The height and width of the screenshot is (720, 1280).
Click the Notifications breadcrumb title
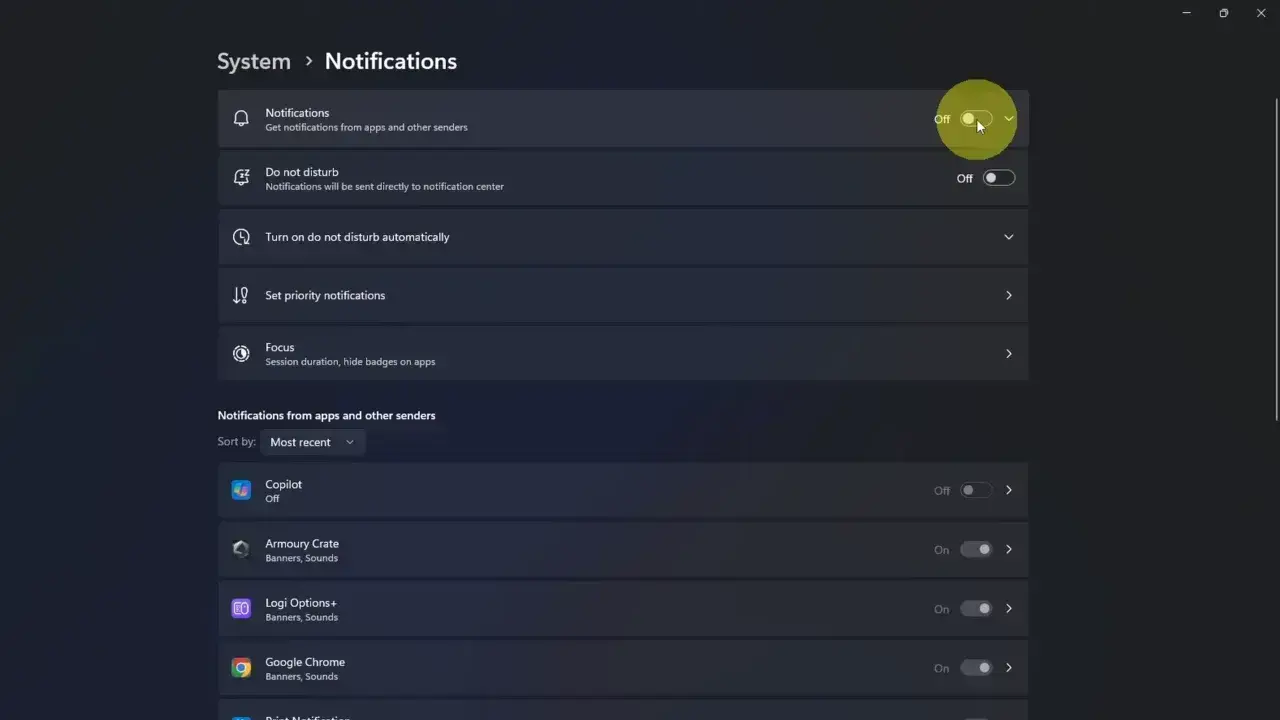(390, 61)
